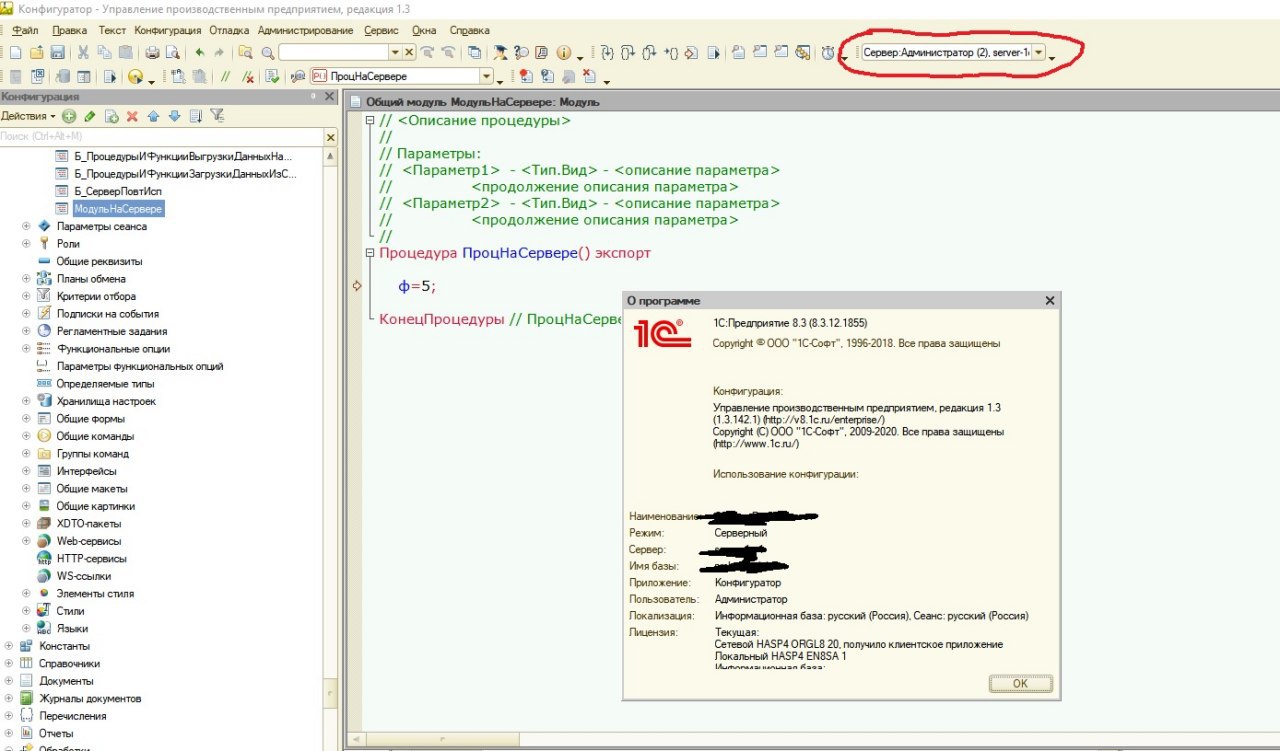Open the Отладка menu
The height and width of the screenshot is (751, 1280).
pos(229,30)
